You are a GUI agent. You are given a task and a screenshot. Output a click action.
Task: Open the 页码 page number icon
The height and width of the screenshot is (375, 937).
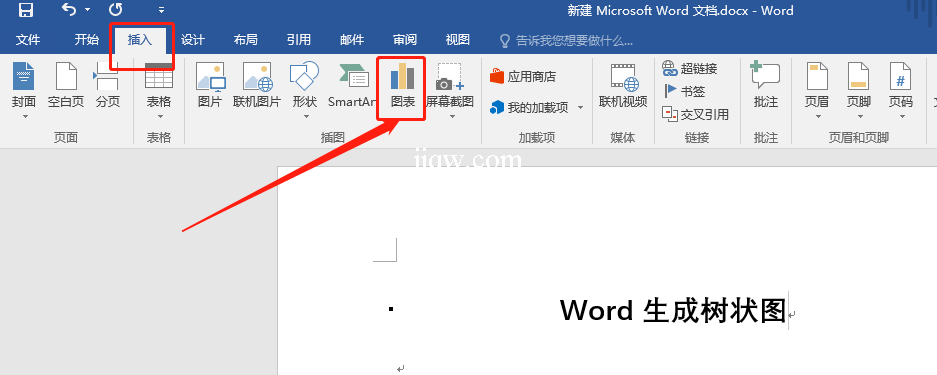[x=901, y=76]
